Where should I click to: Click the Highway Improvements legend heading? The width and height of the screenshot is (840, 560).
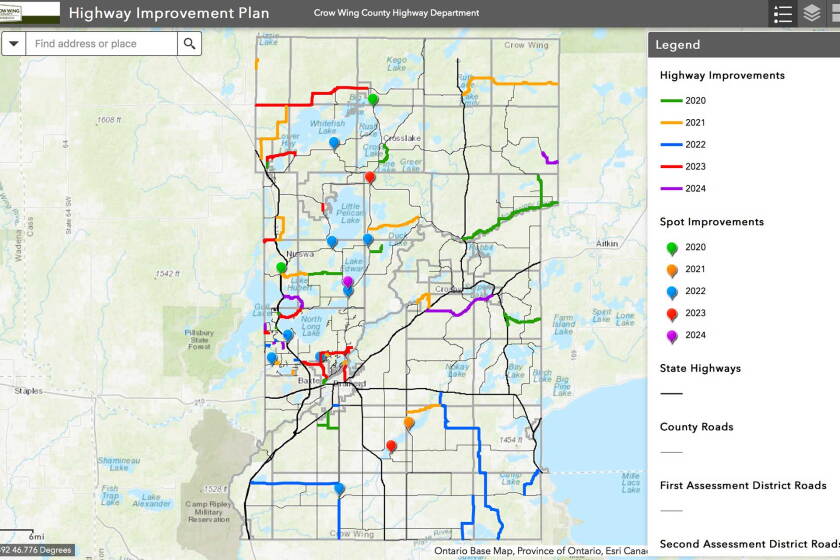pyautogui.click(x=722, y=76)
